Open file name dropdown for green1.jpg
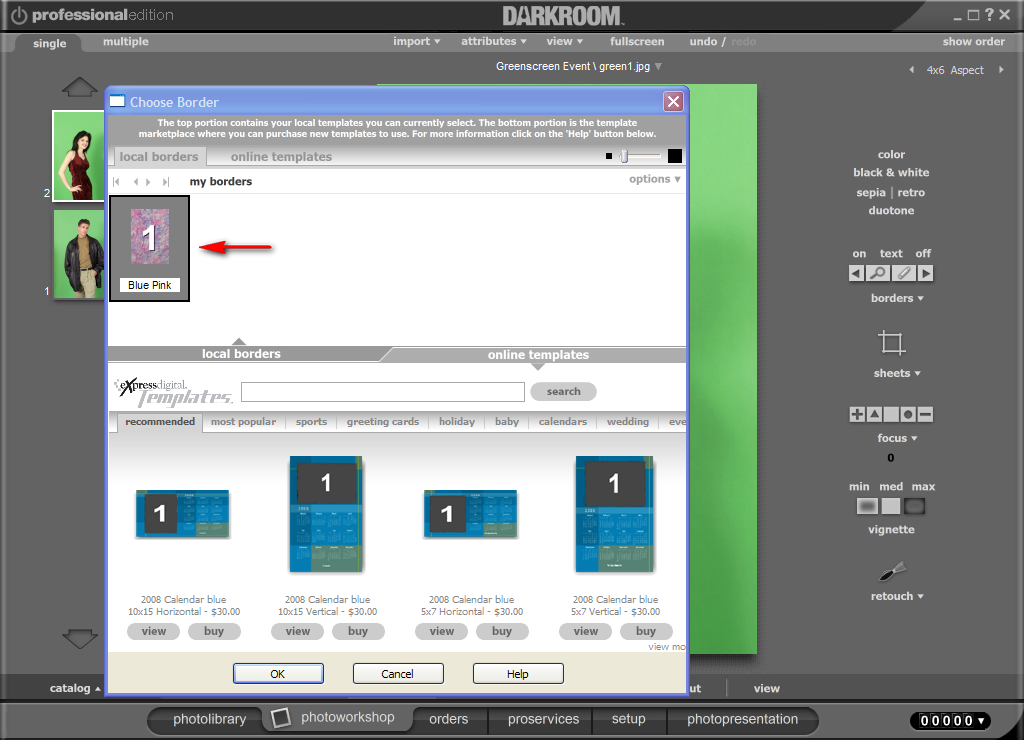Screen dimensions: 1024x740 (658, 67)
